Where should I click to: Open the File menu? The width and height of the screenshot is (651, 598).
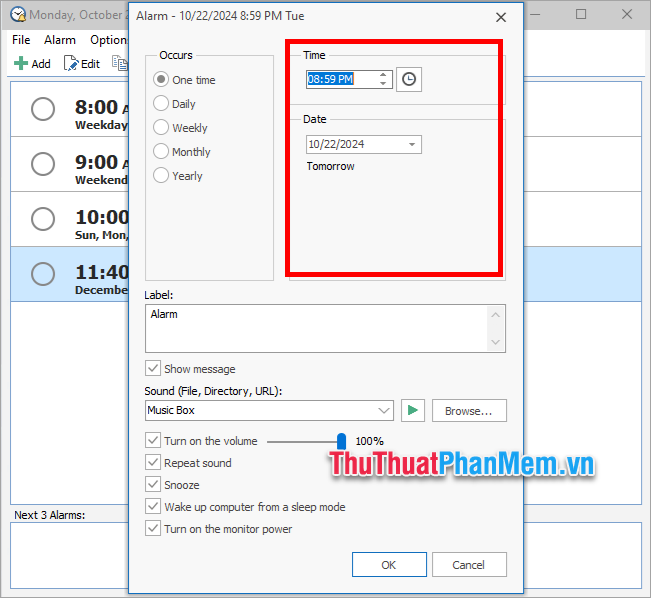pyautogui.click(x=21, y=40)
